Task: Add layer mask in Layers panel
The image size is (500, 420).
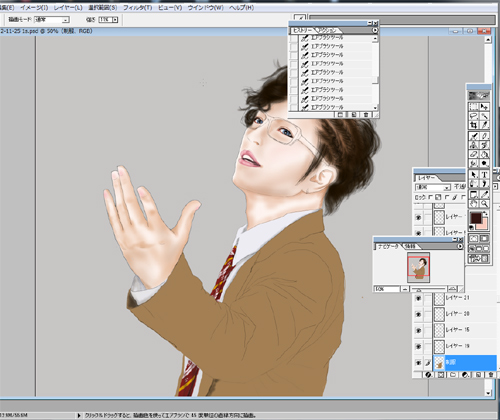Action: tap(441, 375)
